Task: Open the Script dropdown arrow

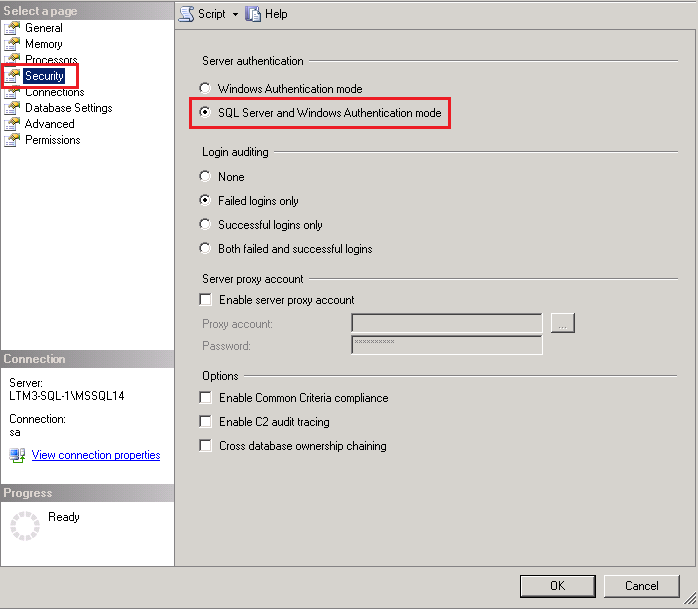Action: point(235,15)
